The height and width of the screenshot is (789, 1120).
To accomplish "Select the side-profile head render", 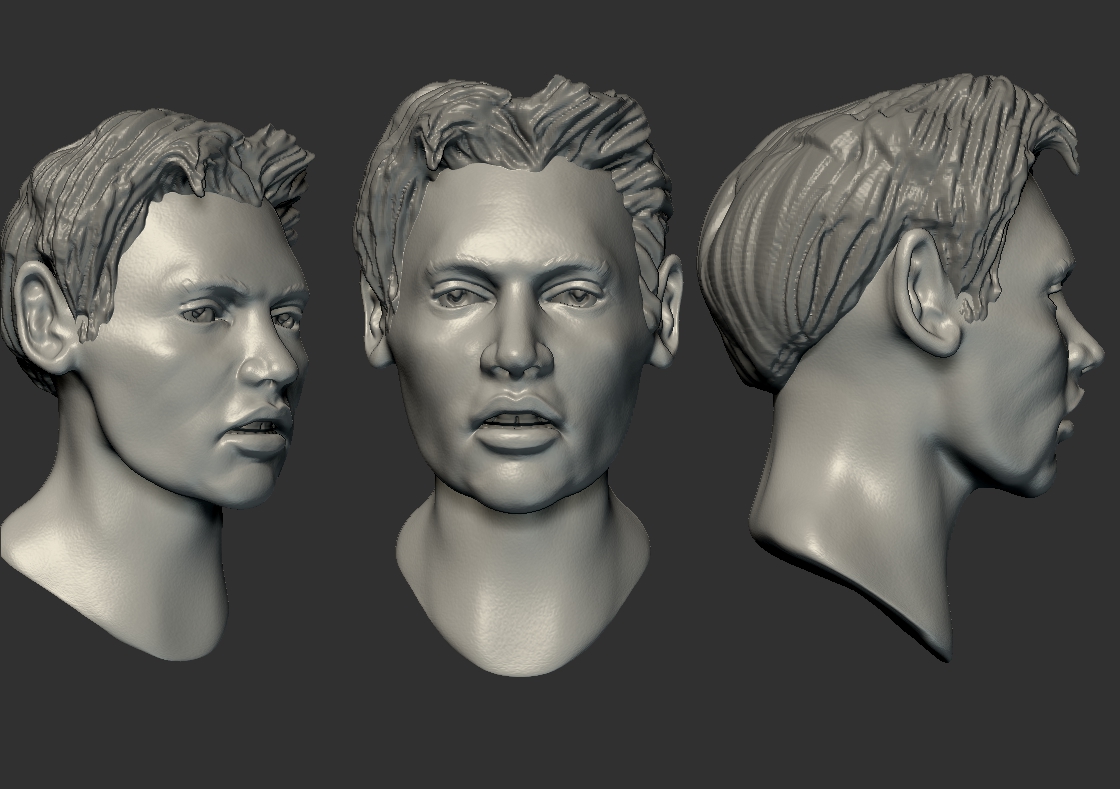I will coord(901,366).
